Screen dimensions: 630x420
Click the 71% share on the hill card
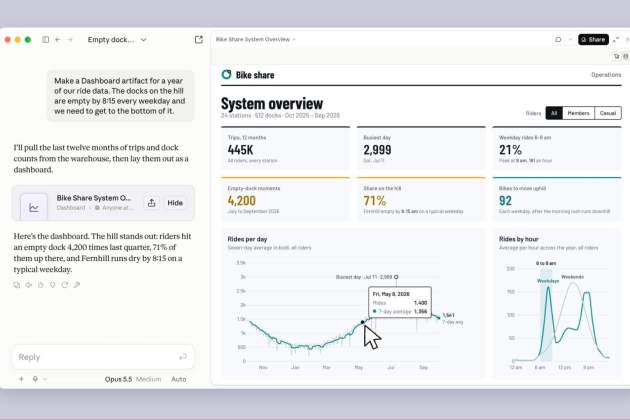[x=421, y=199]
